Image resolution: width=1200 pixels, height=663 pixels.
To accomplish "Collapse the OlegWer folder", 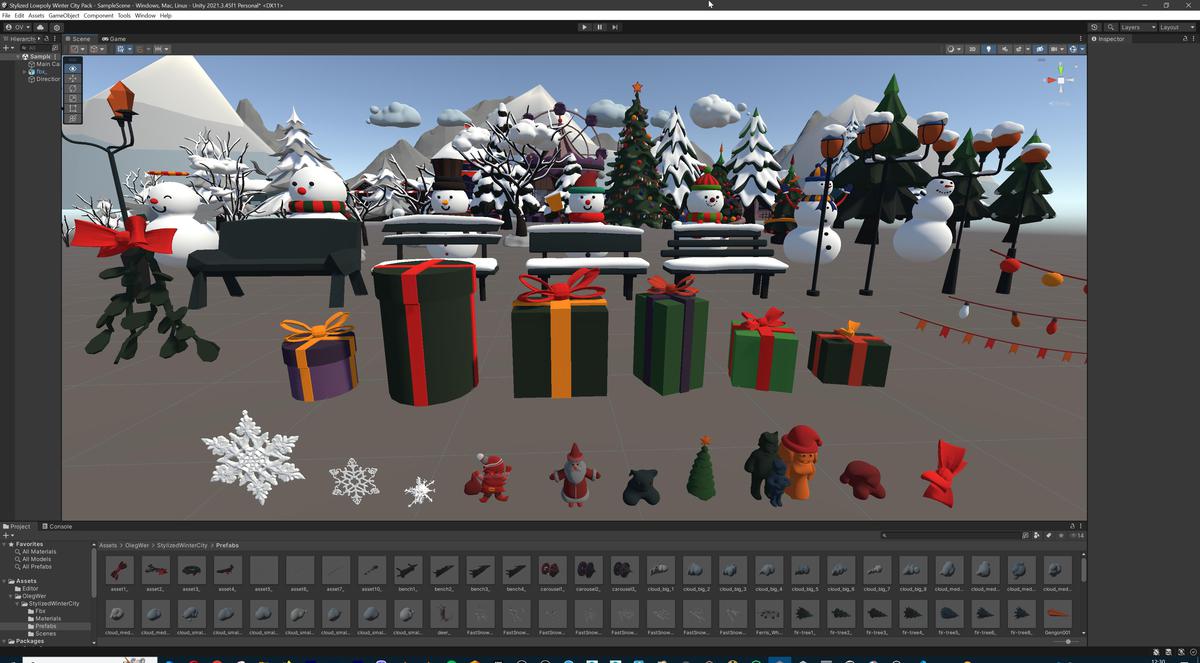I will click(x=11, y=596).
